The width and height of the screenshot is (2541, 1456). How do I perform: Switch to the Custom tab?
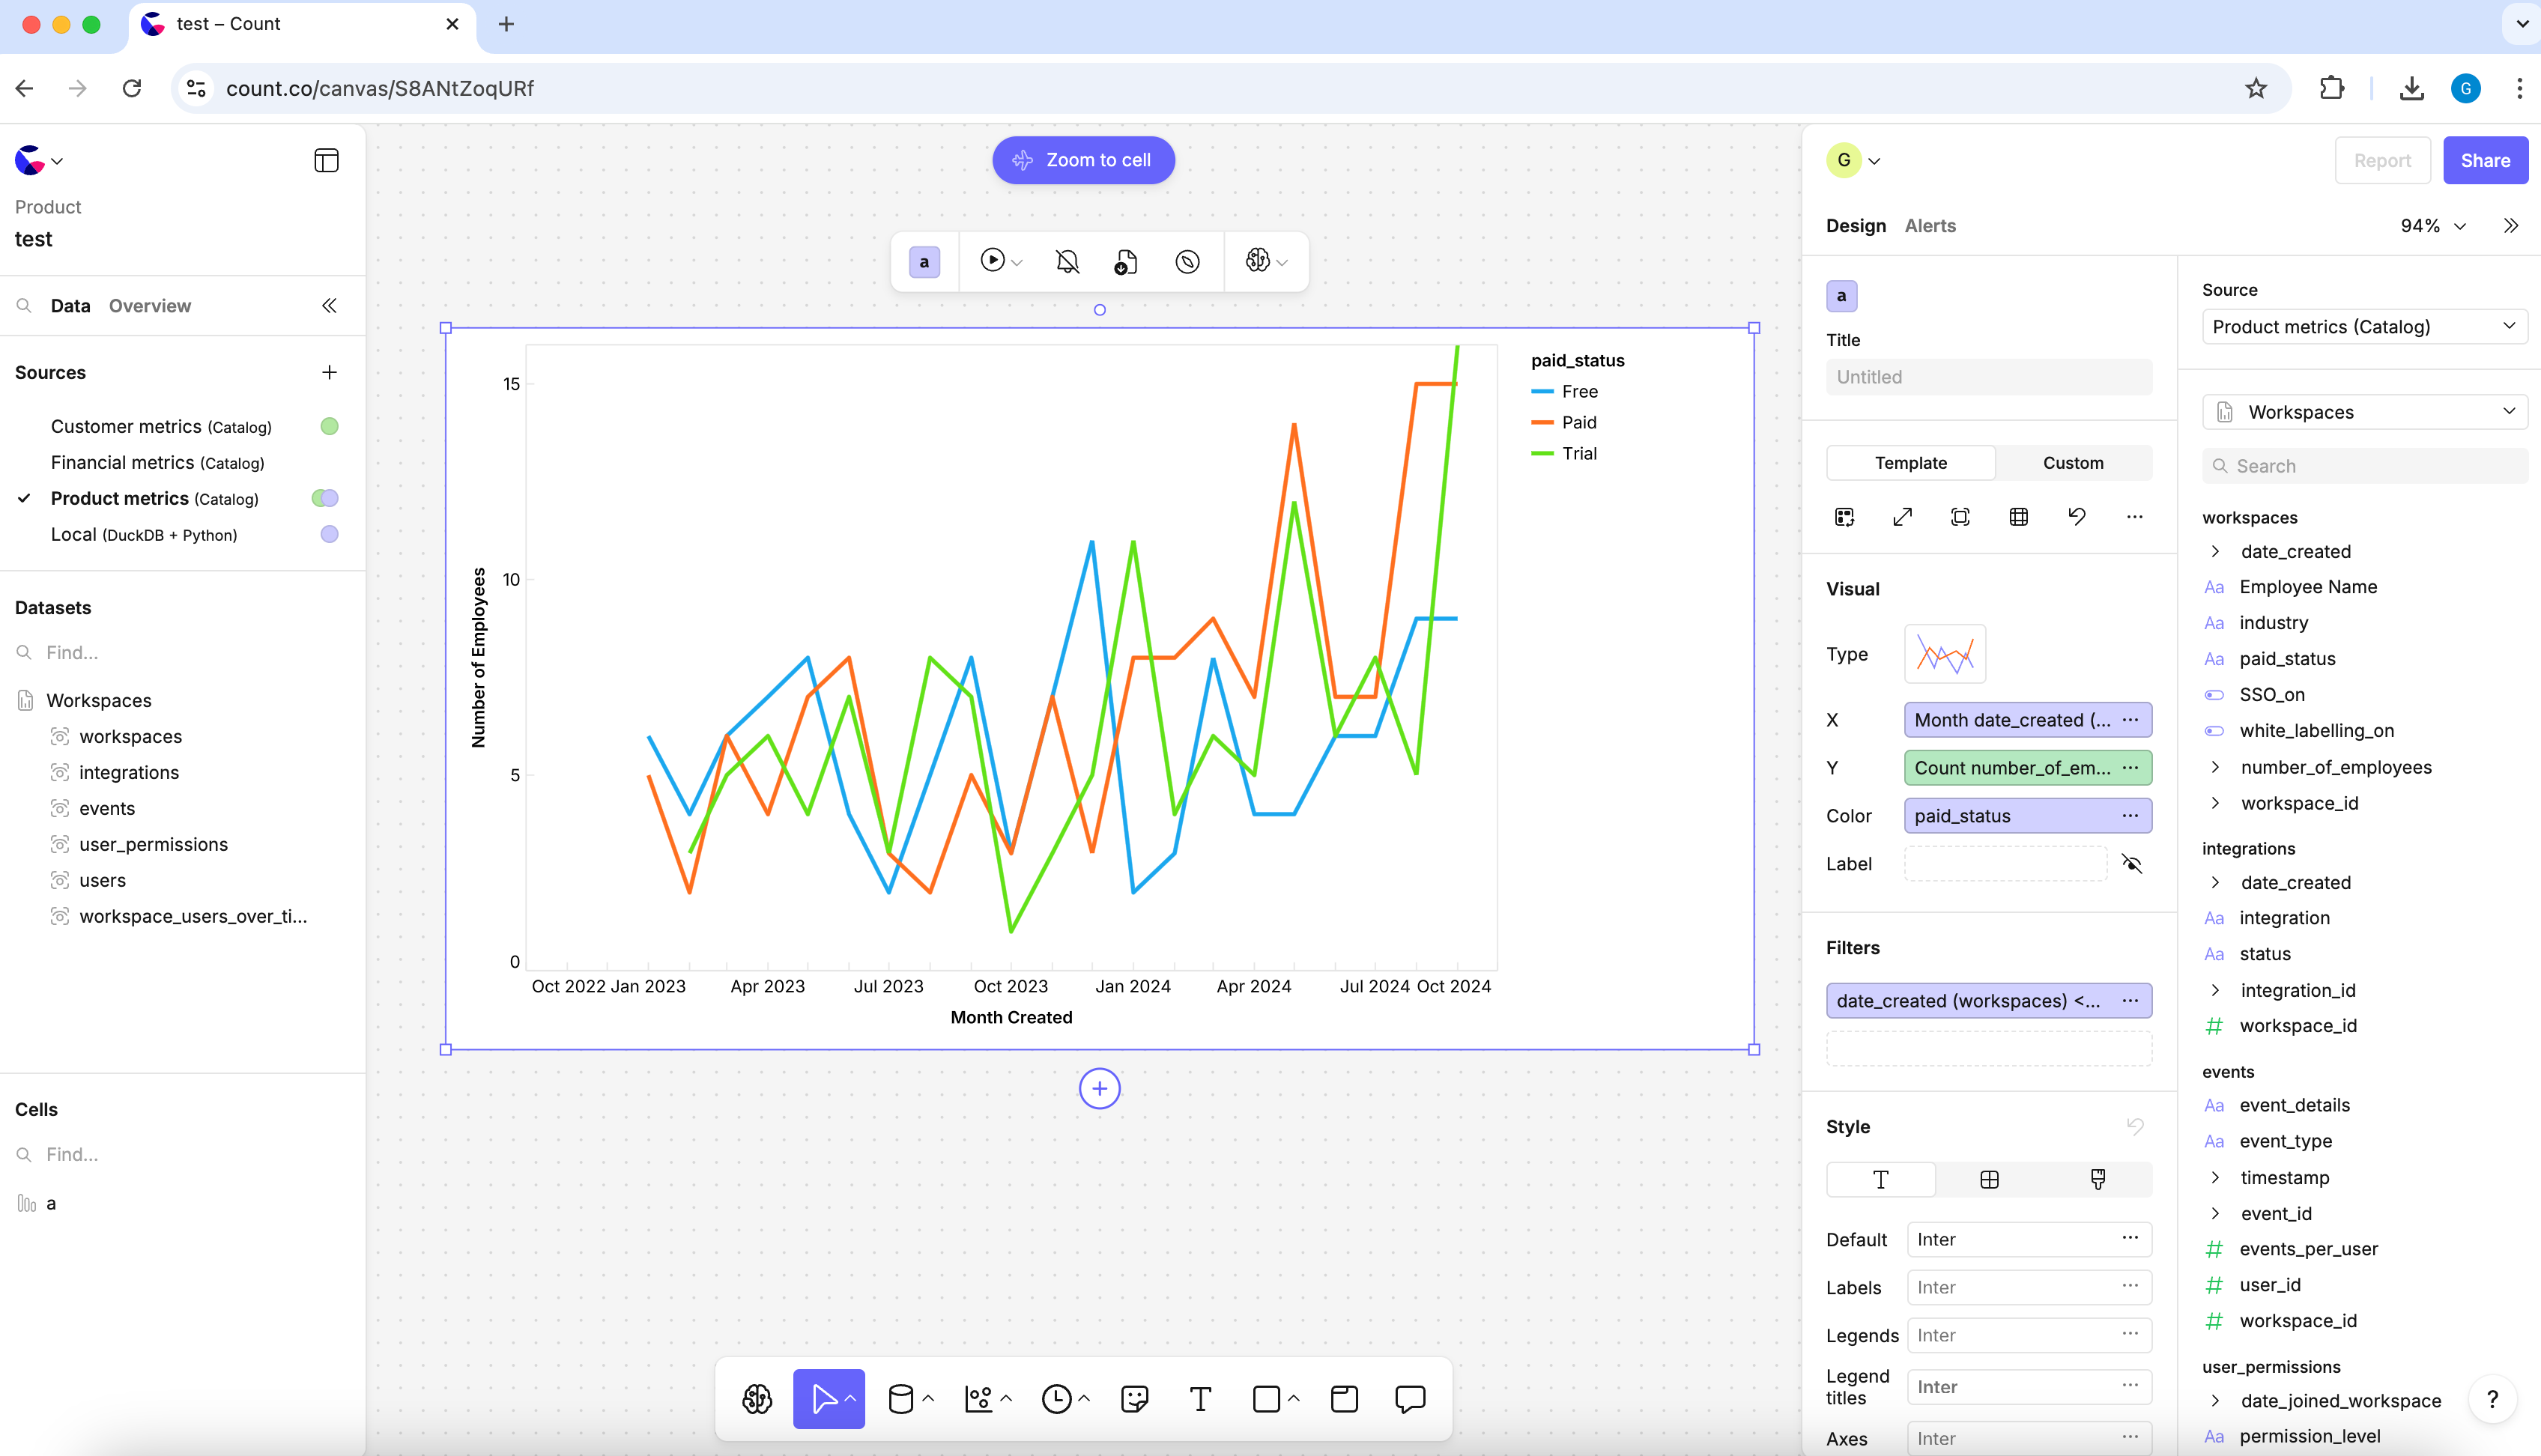point(2072,463)
